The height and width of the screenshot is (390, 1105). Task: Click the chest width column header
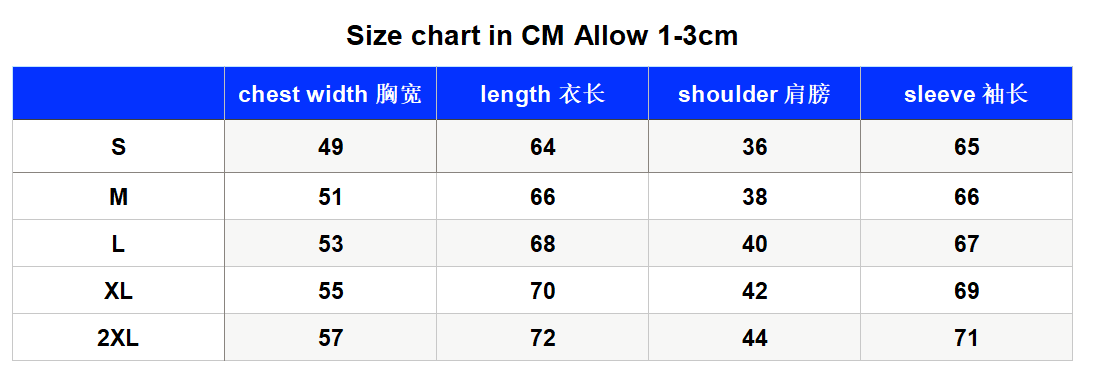click(x=331, y=94)
